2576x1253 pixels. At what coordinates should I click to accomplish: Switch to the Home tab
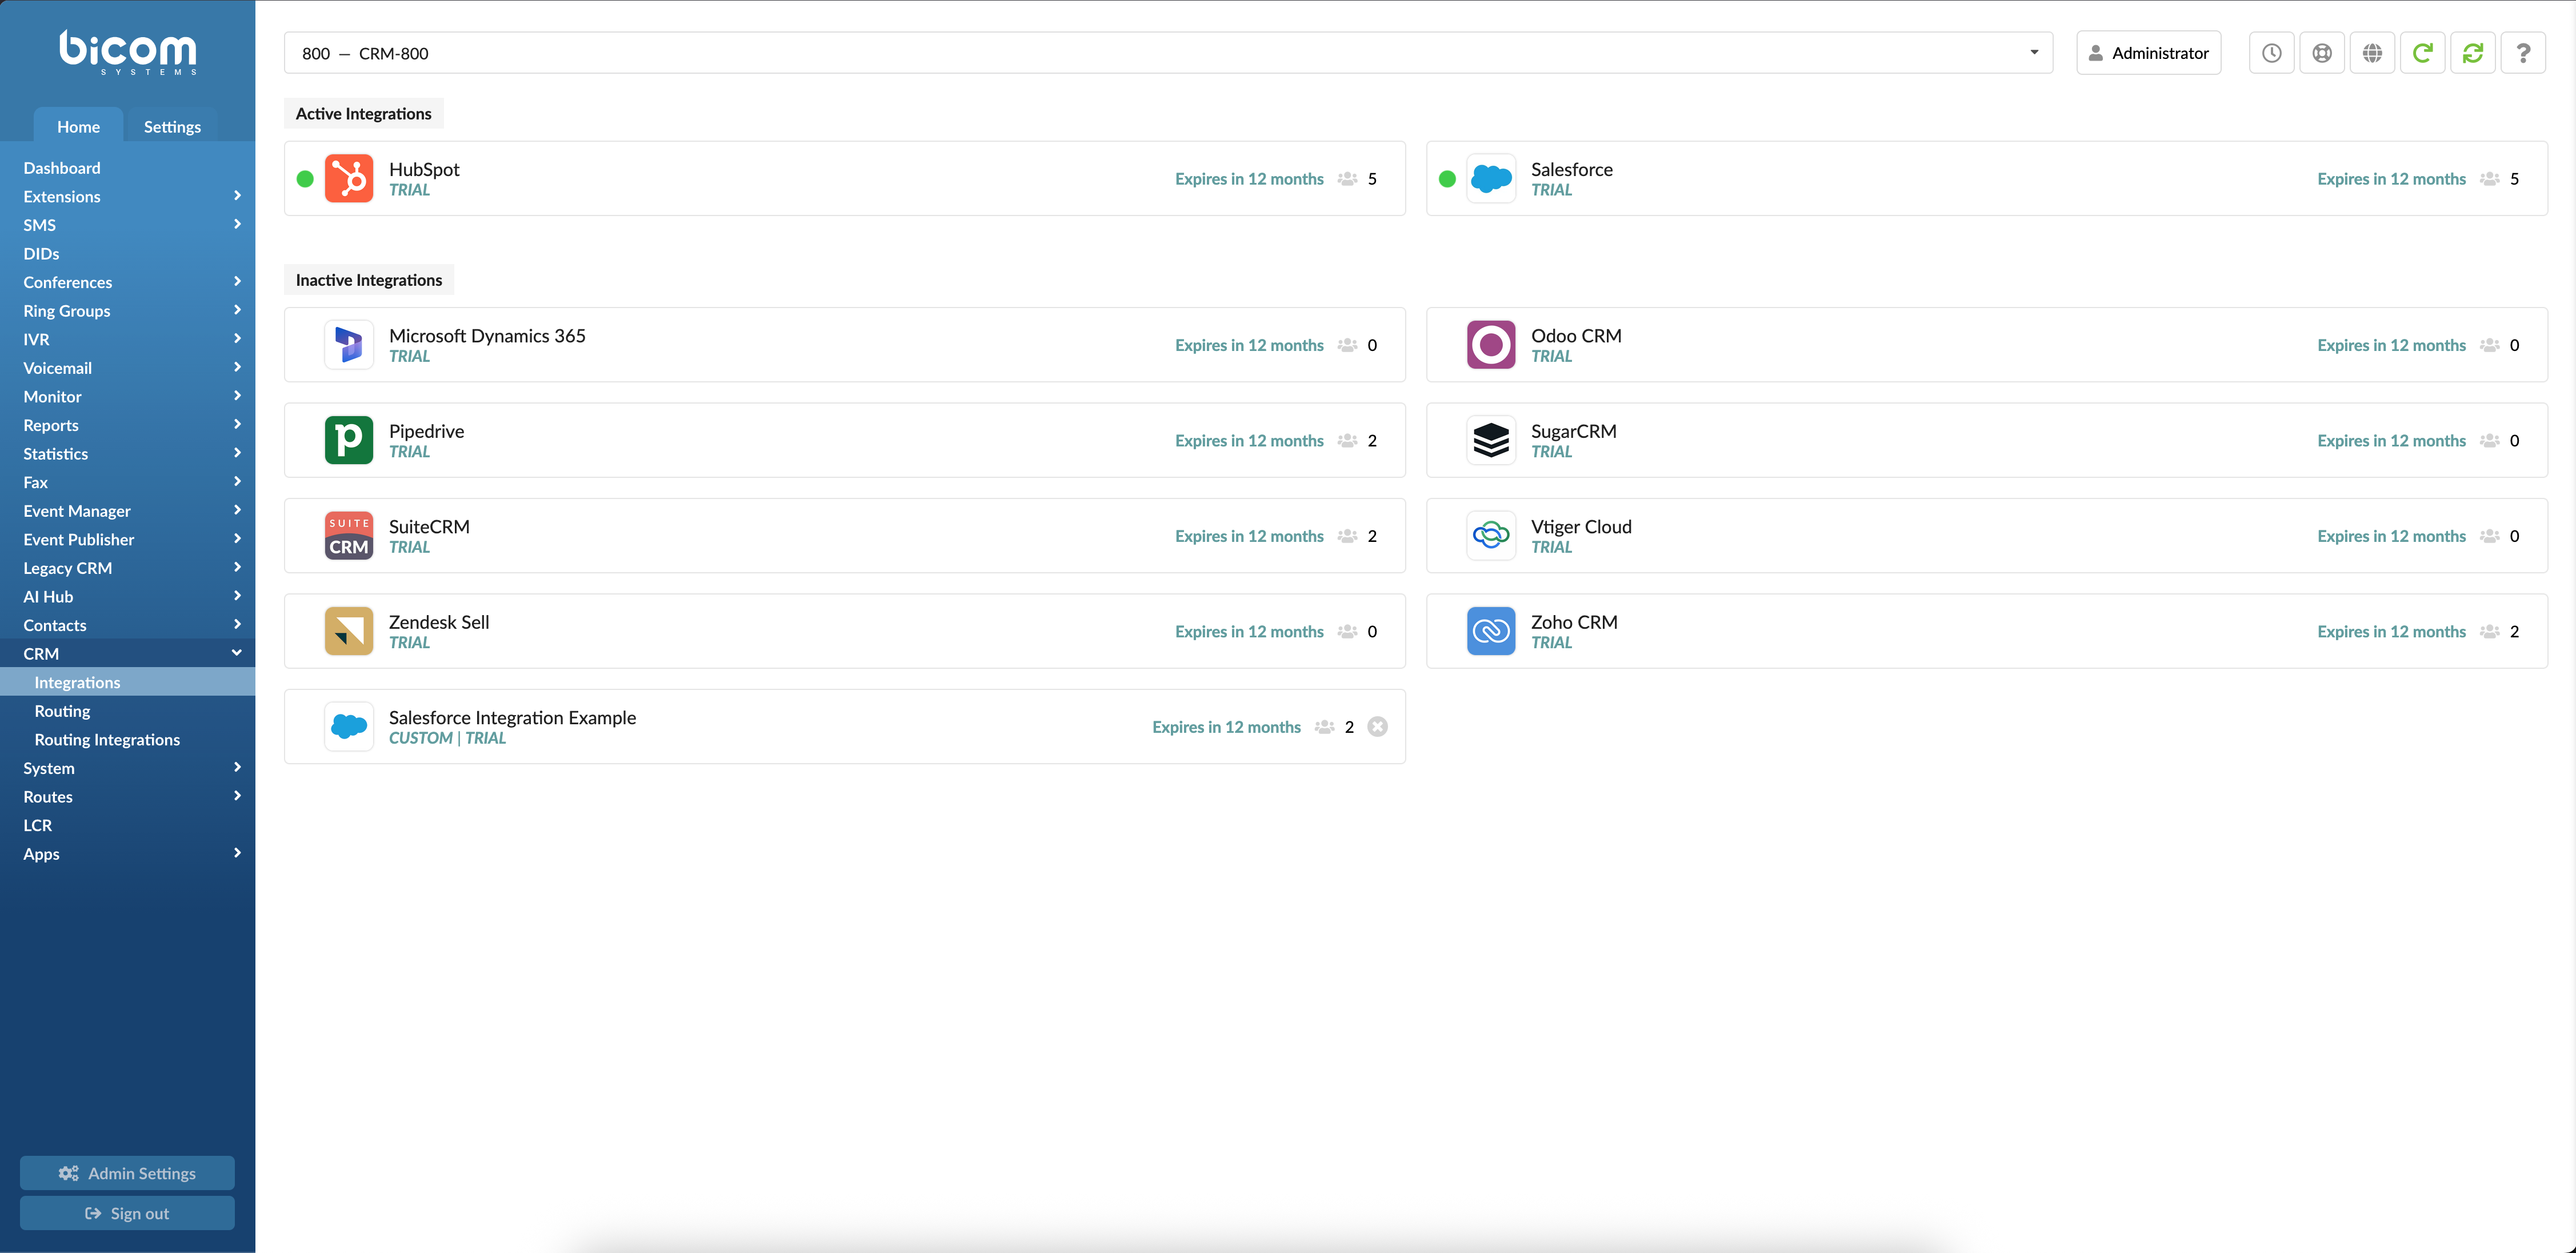point(78,126)
